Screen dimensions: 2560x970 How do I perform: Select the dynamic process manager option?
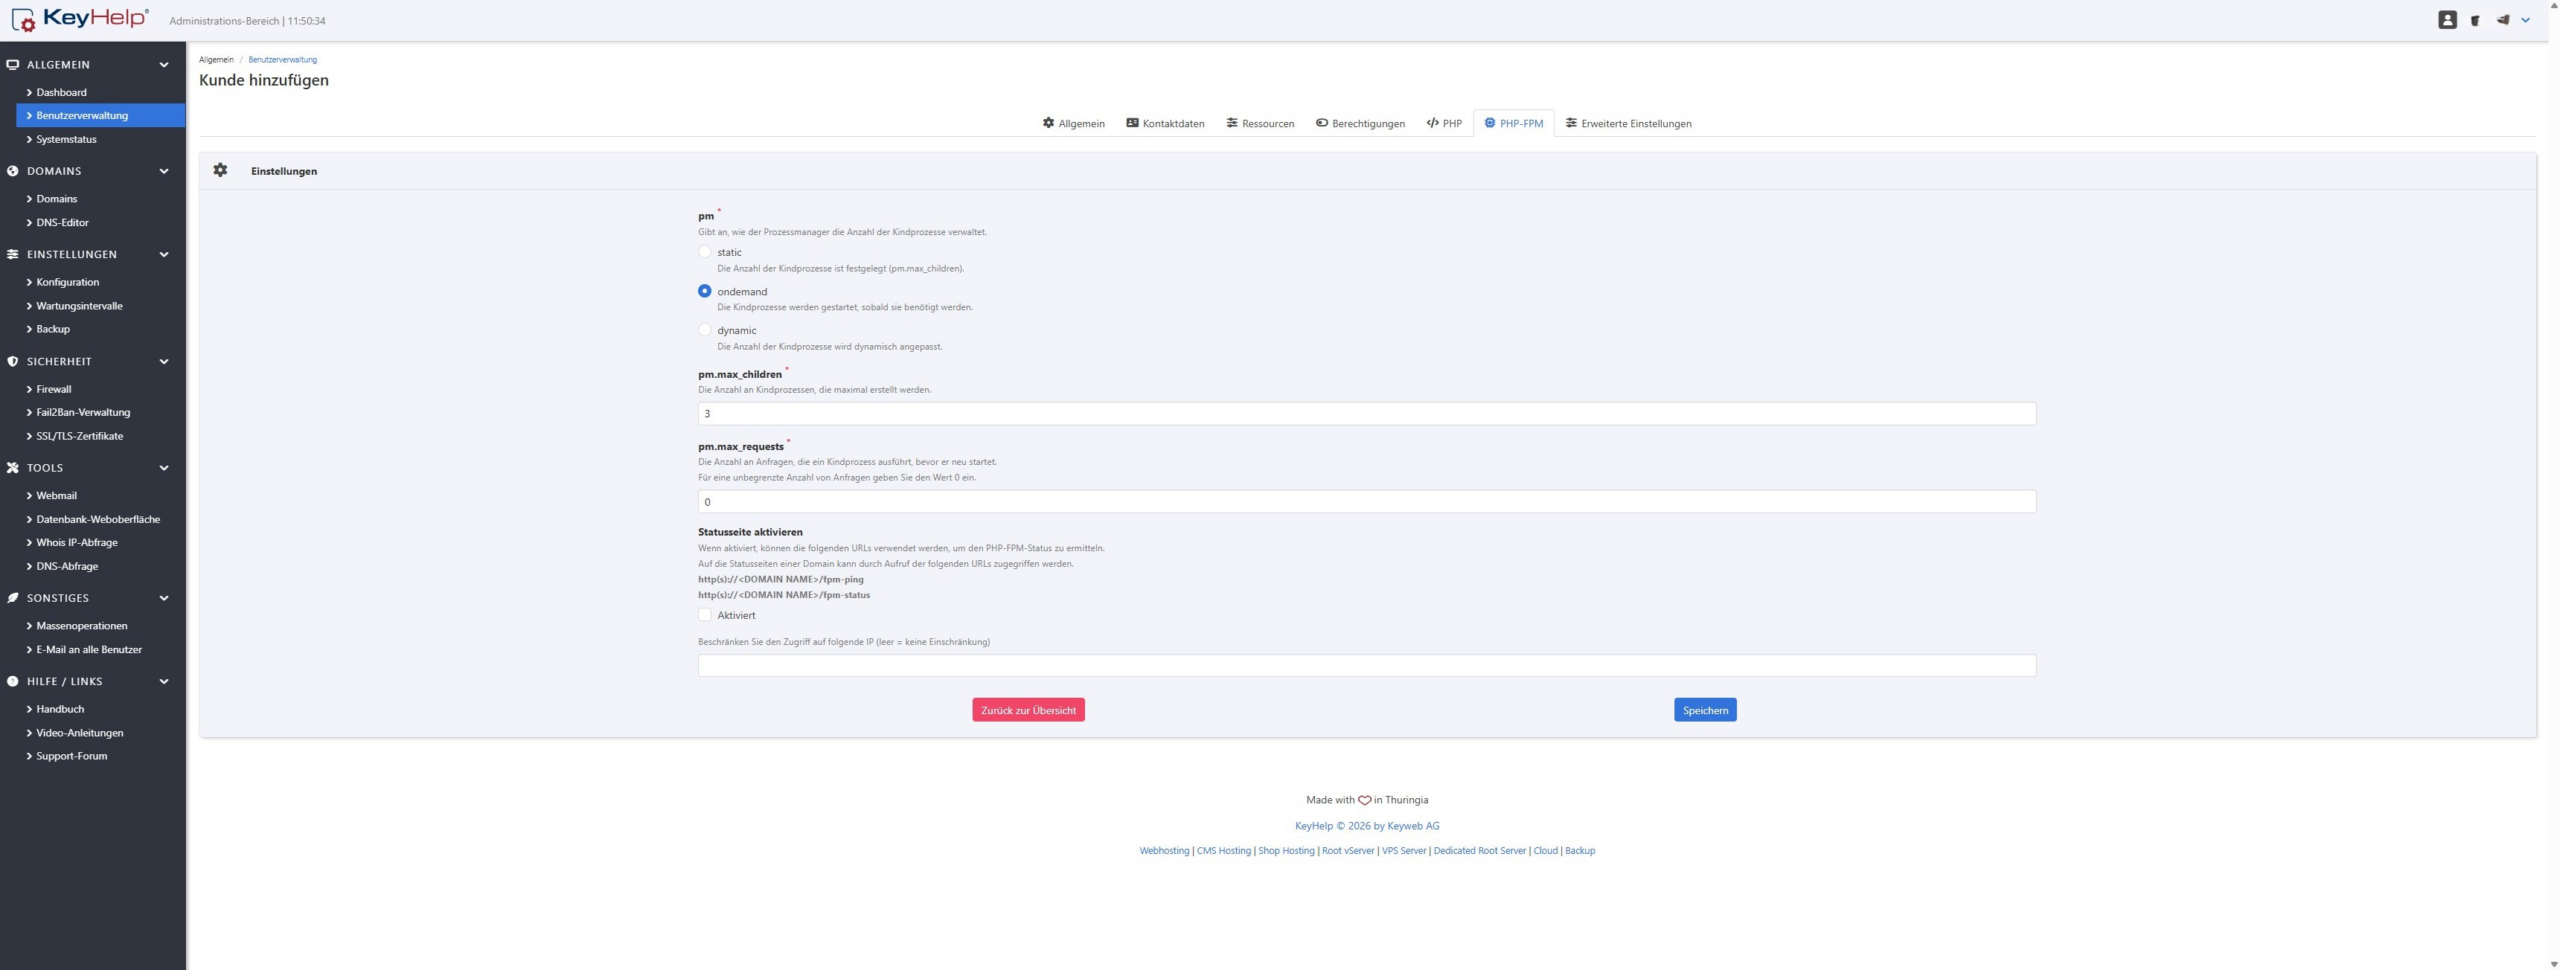click(x=704, y=330)
